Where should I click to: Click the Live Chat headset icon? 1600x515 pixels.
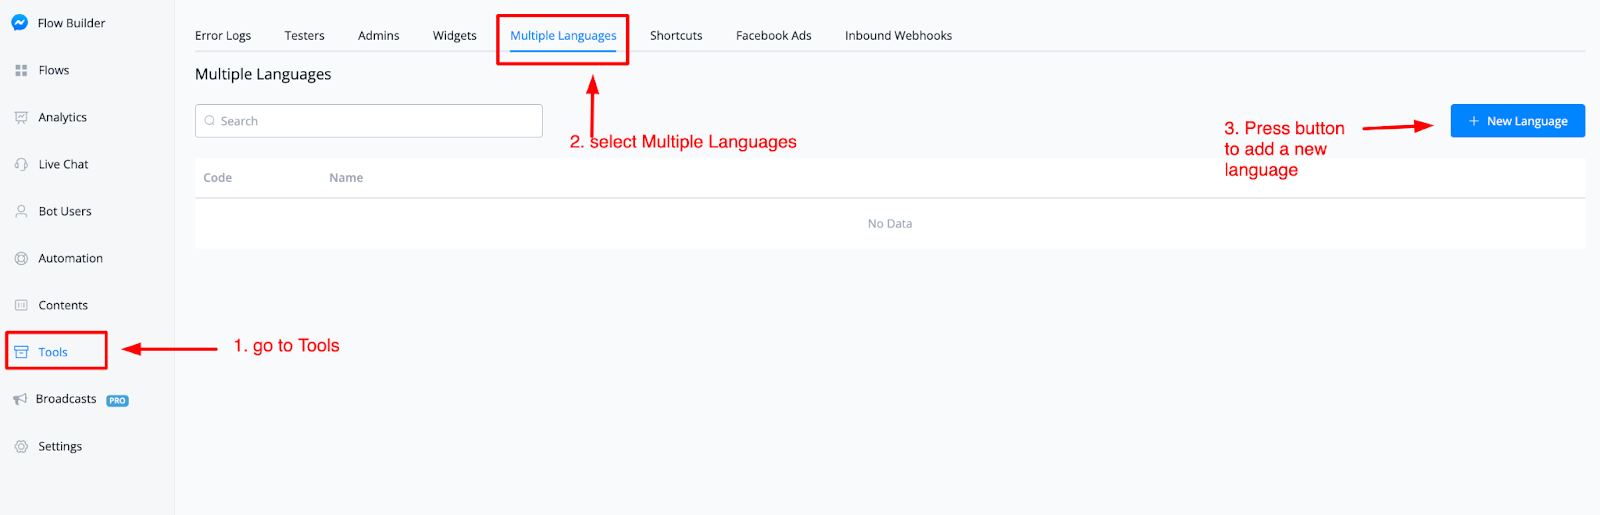click(x=21, y=164)
